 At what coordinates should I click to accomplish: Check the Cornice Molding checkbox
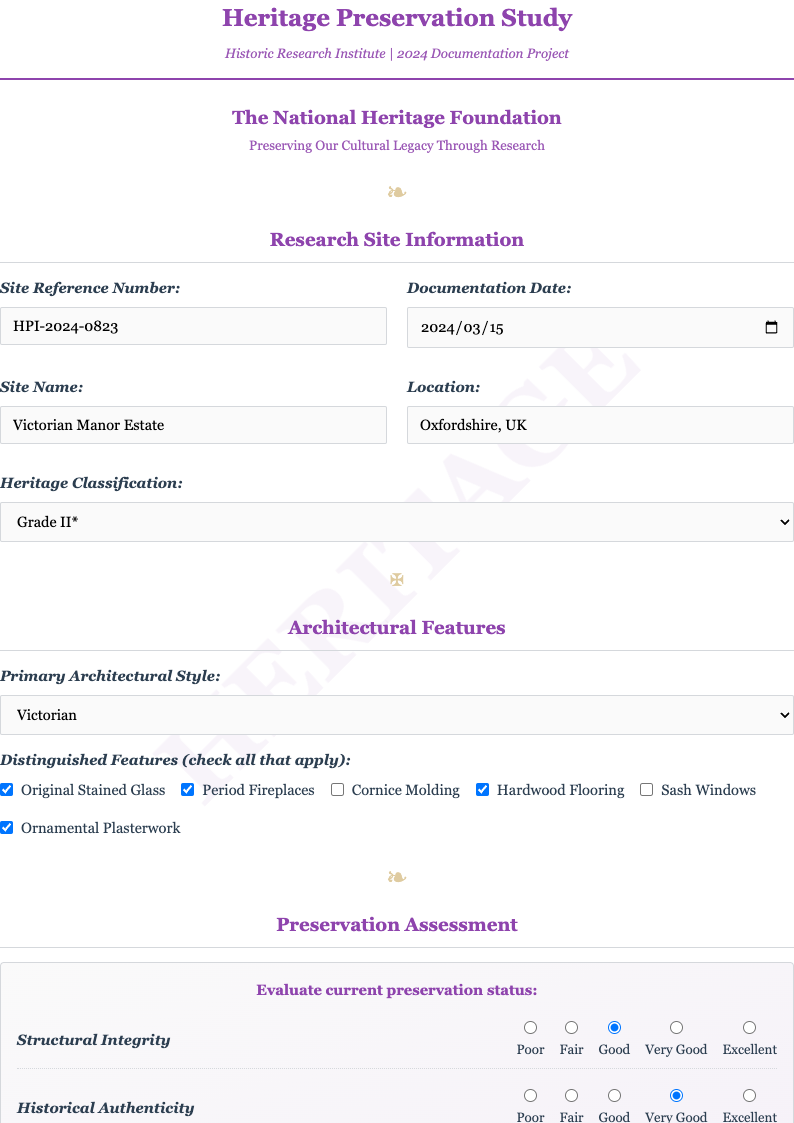tap(337, 789)
